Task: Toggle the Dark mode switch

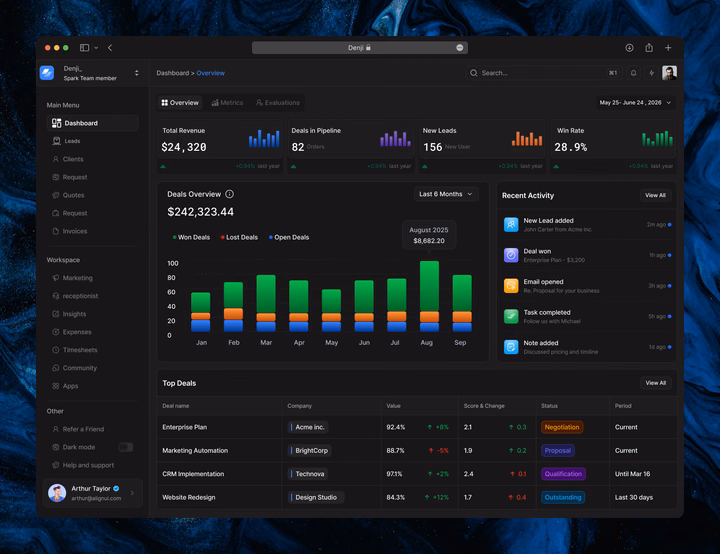Action: (x=126, y=447)
